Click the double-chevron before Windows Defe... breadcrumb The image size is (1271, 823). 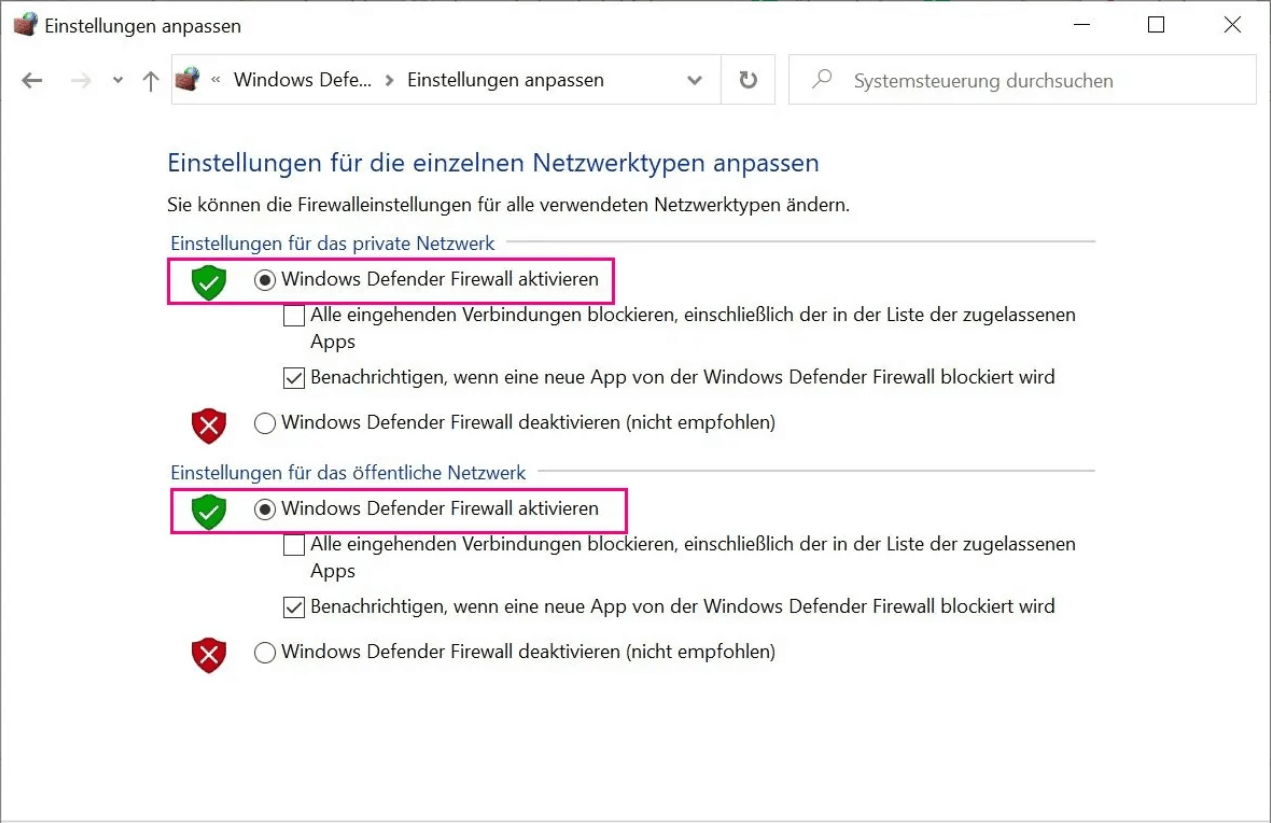[x=218, y=79]
